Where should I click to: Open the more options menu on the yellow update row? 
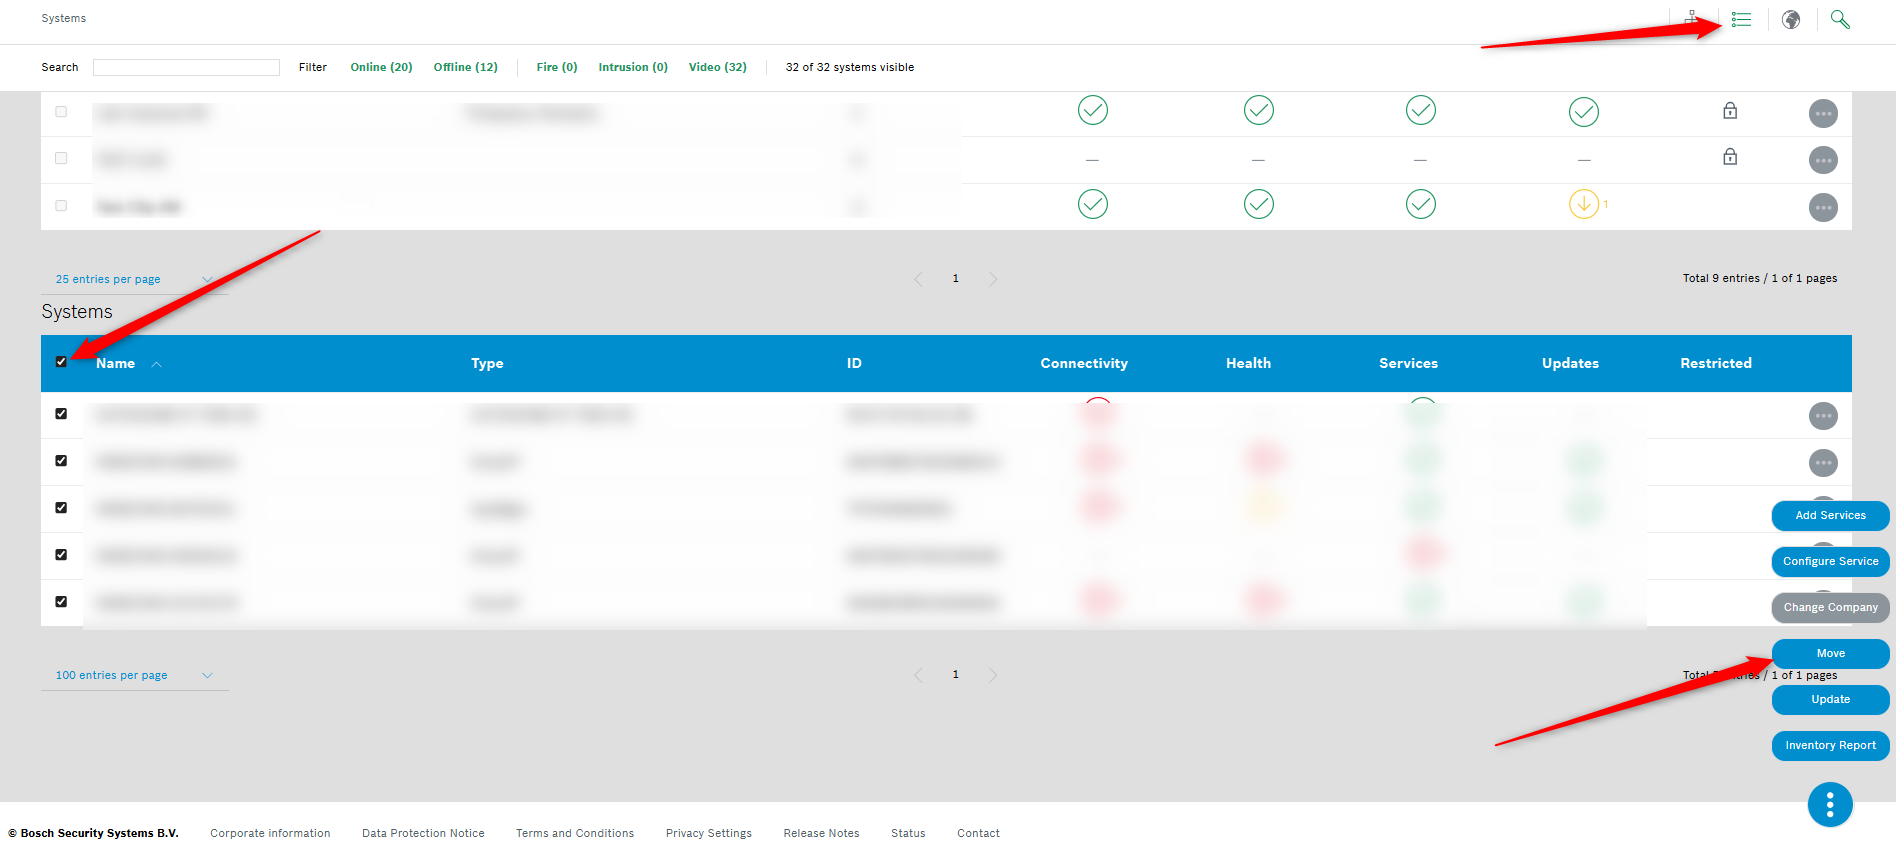tap(1823, 208)
